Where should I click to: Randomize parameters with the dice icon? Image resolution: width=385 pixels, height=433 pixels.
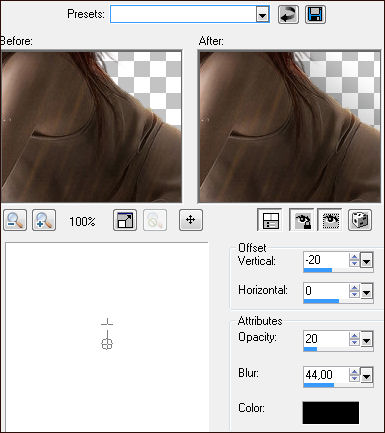(x=360, y=220)
